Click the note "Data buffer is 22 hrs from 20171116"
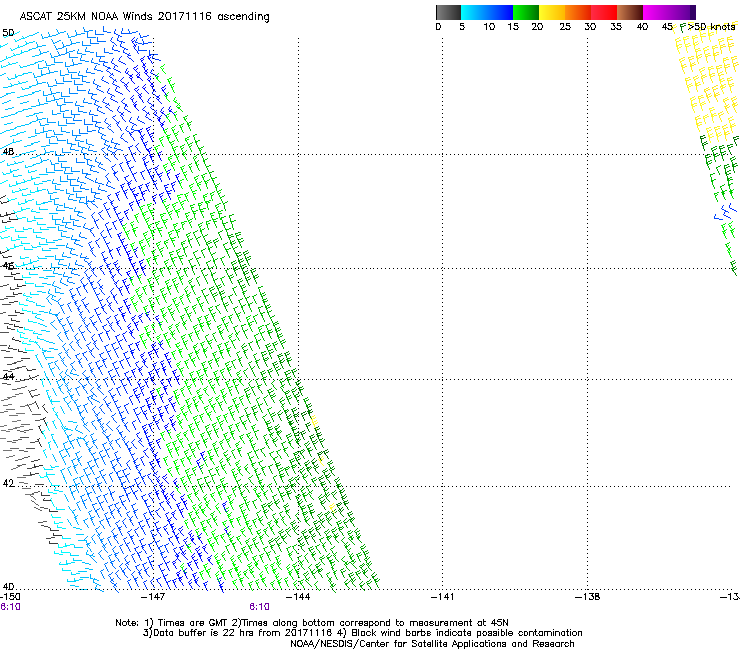This screenshot has height=650, width=740. 242,633
